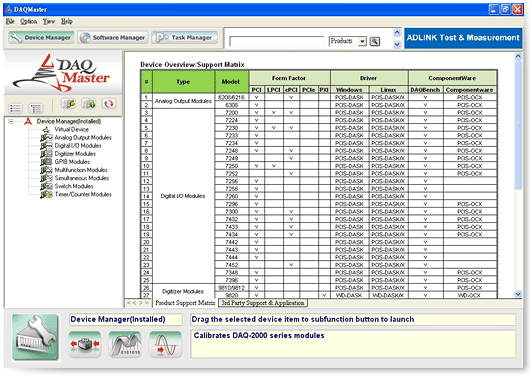Click the Analog Output Modules tree icon
This screenshot has height=376, width=532.
(46, 137)
